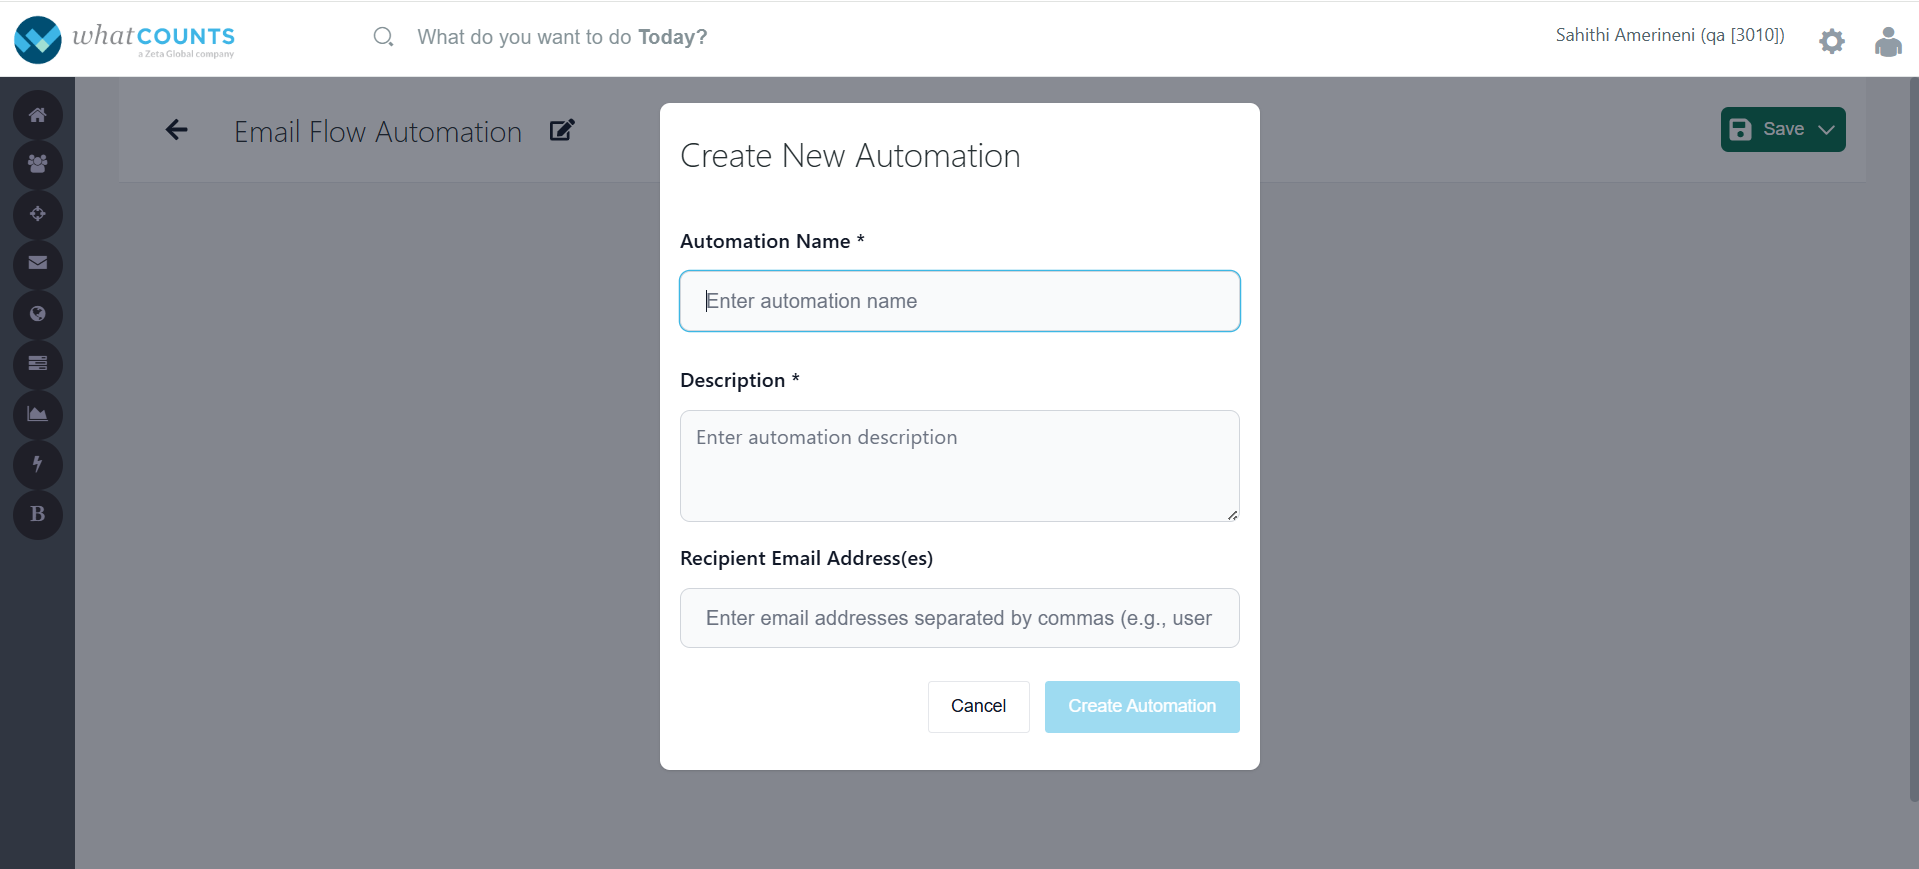Screen dimensions: 1919x869
Task: Focus the Automation Name field
Action: coord(959,301)
